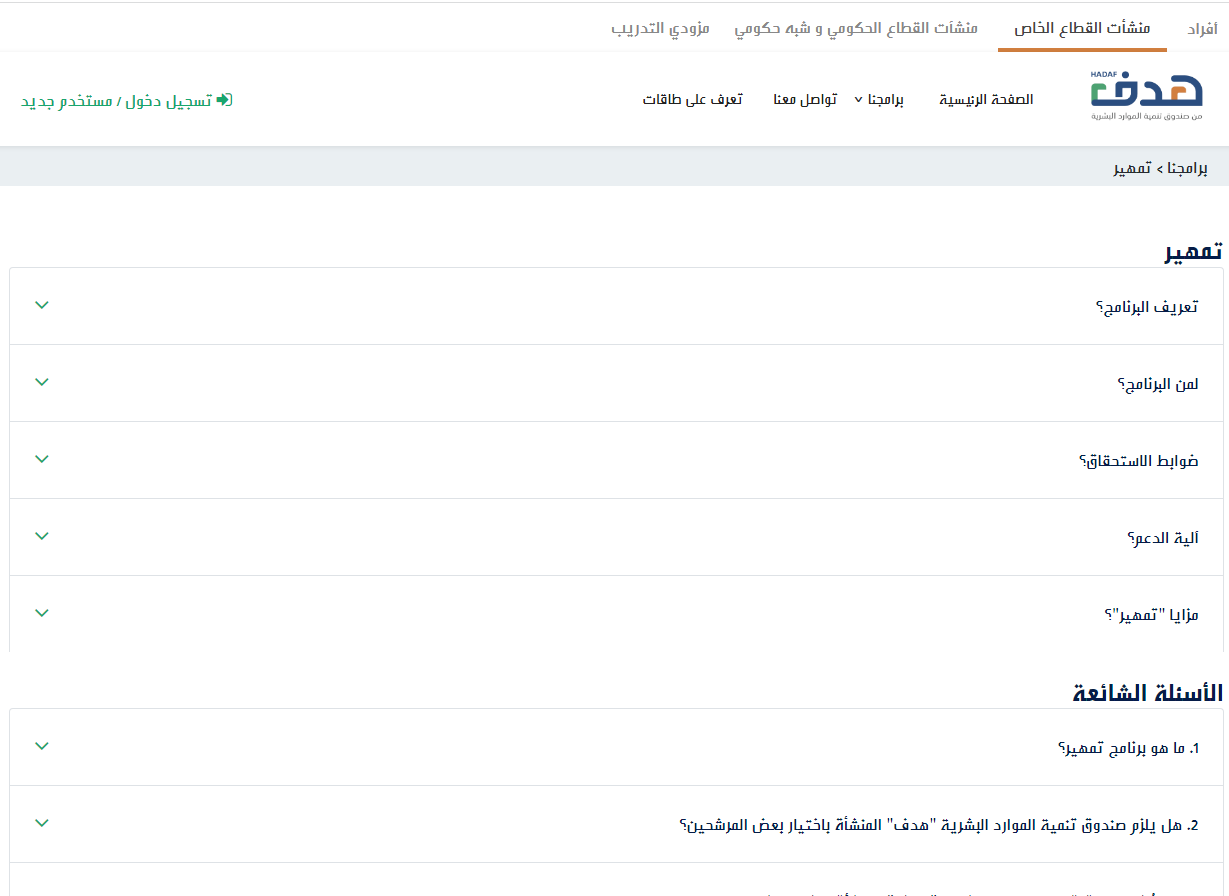The image size is (1229, 896).
Task: Expand لمن البرنامج؟ chevron
Action: click(42, 382)
